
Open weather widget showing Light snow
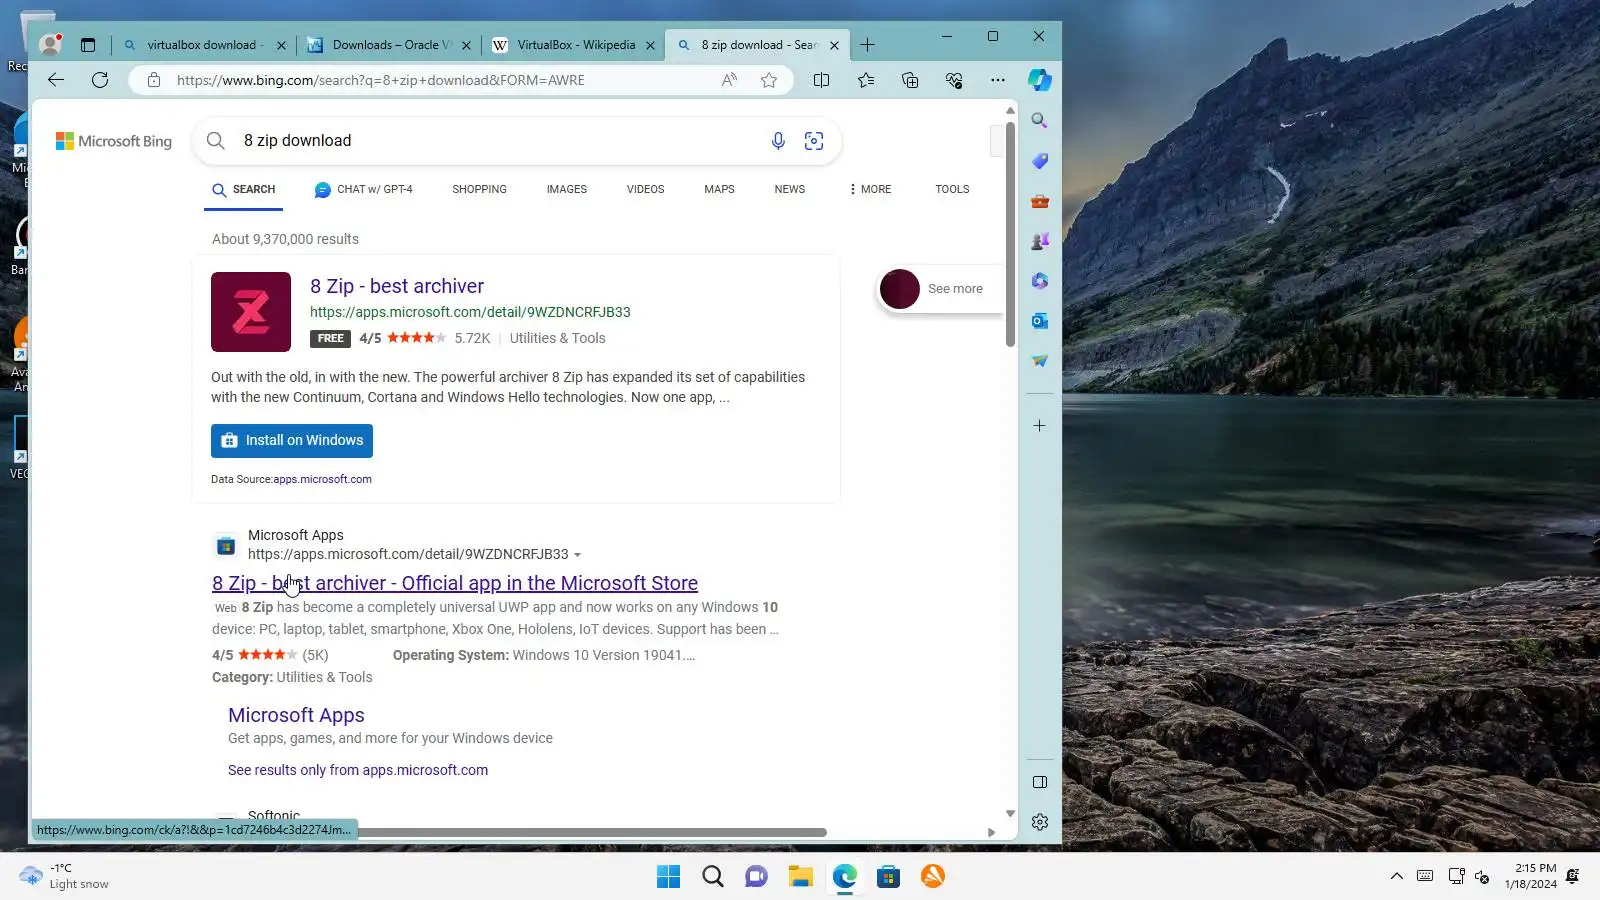[64, 877]
